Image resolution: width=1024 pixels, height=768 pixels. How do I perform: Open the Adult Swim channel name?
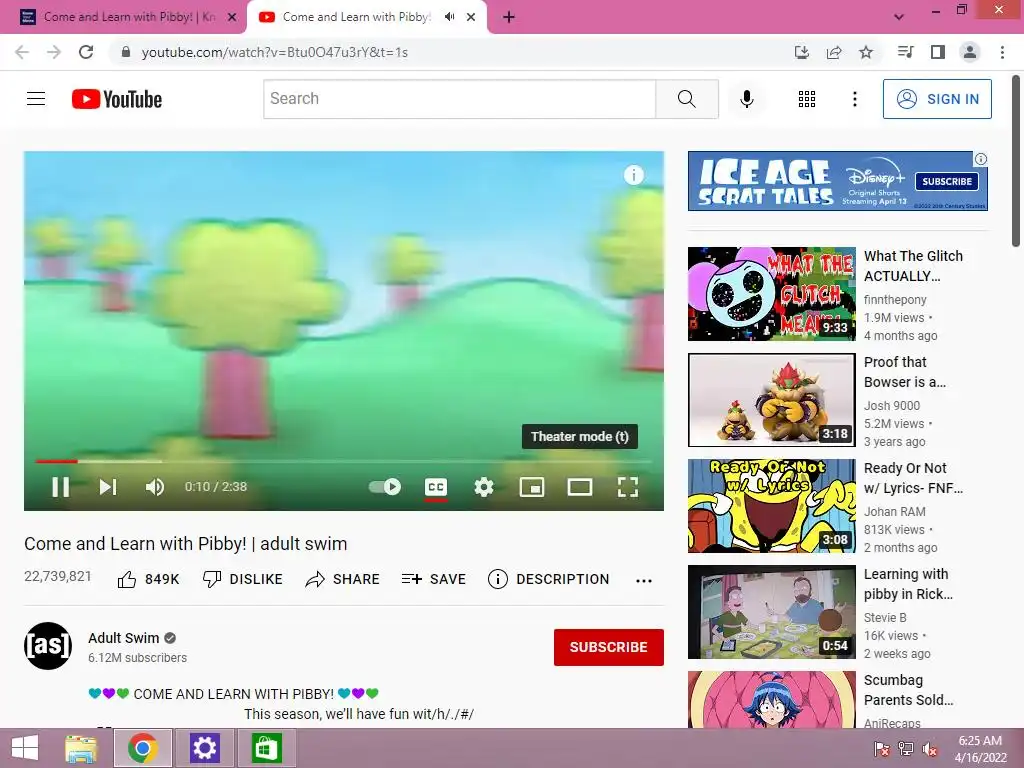coord(123,638)
